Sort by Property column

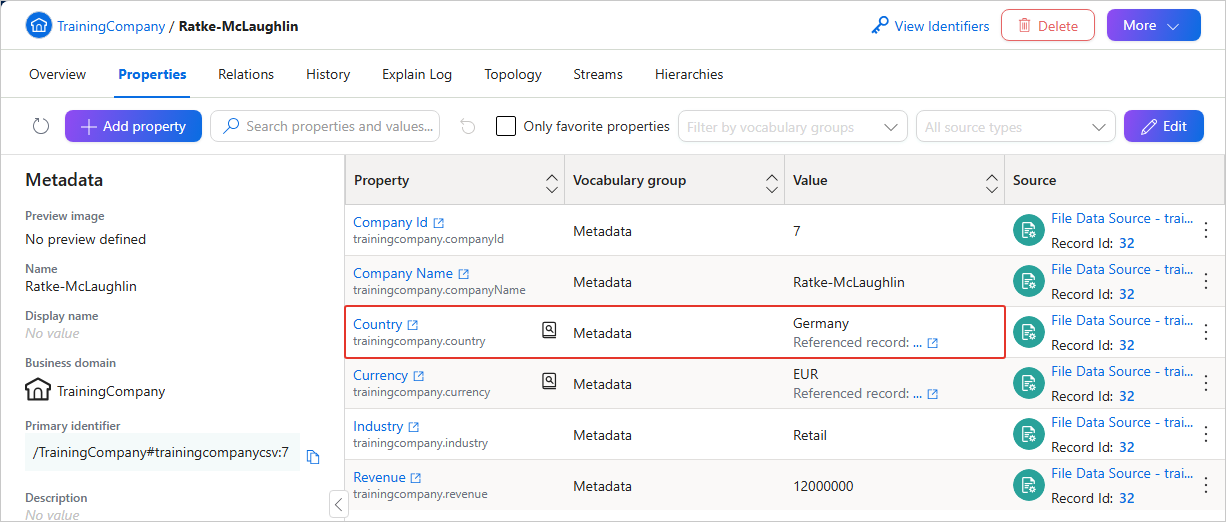(x=552, y=182)
